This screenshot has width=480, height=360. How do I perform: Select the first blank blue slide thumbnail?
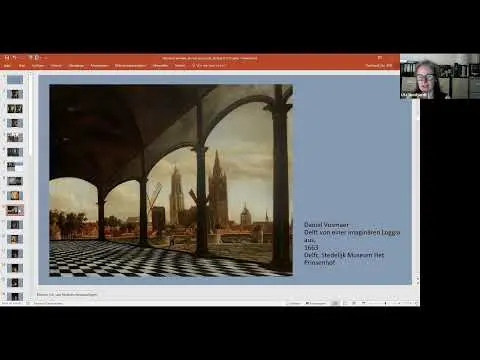pyautogui.click(x=15, y=80)
